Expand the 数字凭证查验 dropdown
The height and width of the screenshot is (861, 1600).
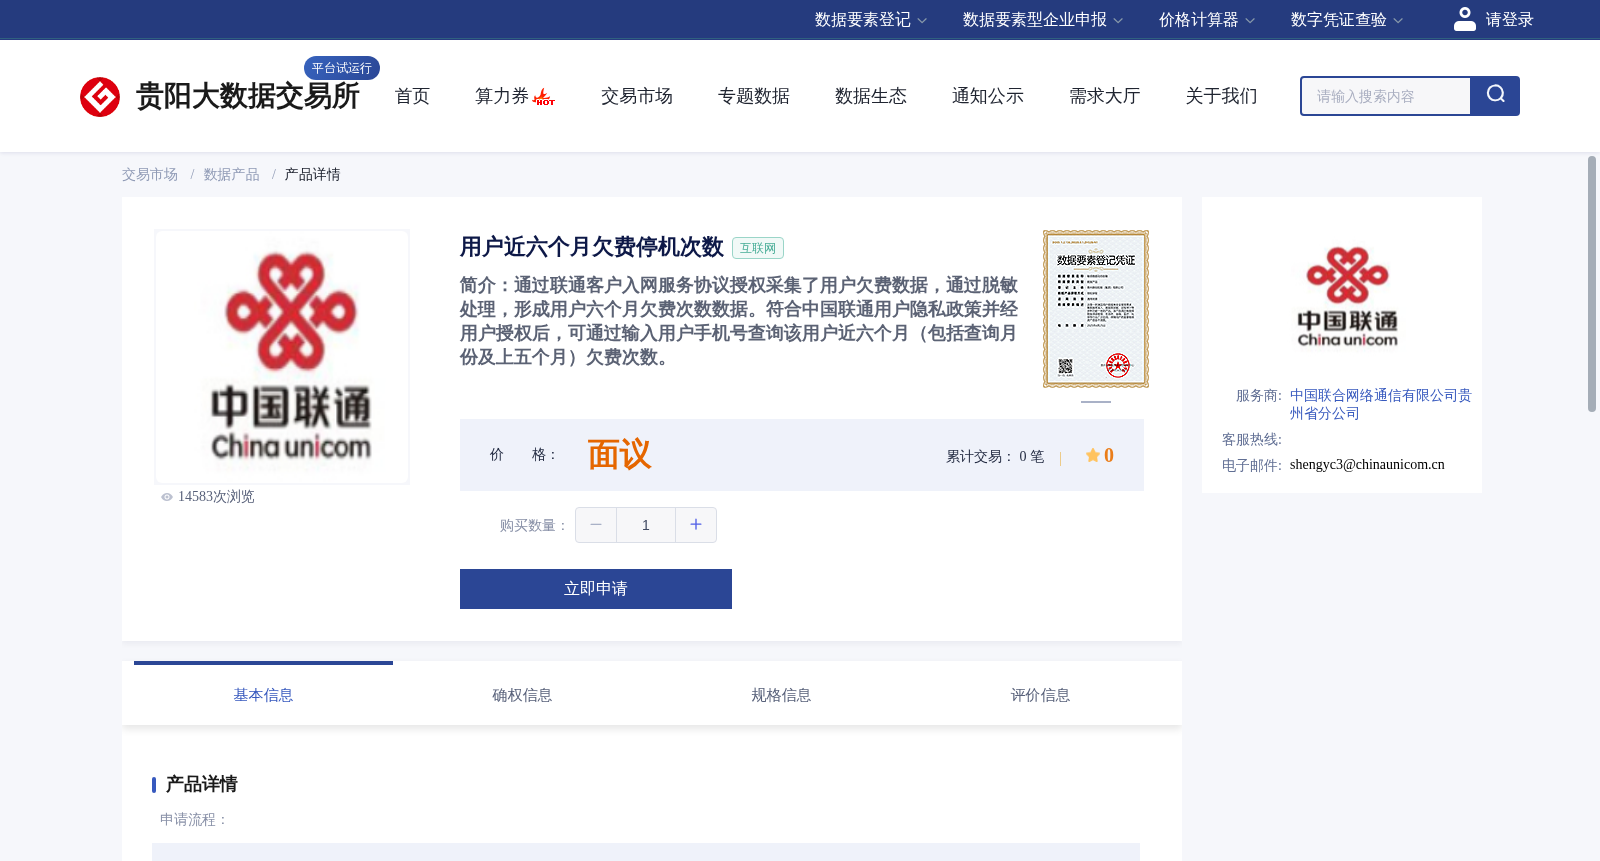(1347, 20)
